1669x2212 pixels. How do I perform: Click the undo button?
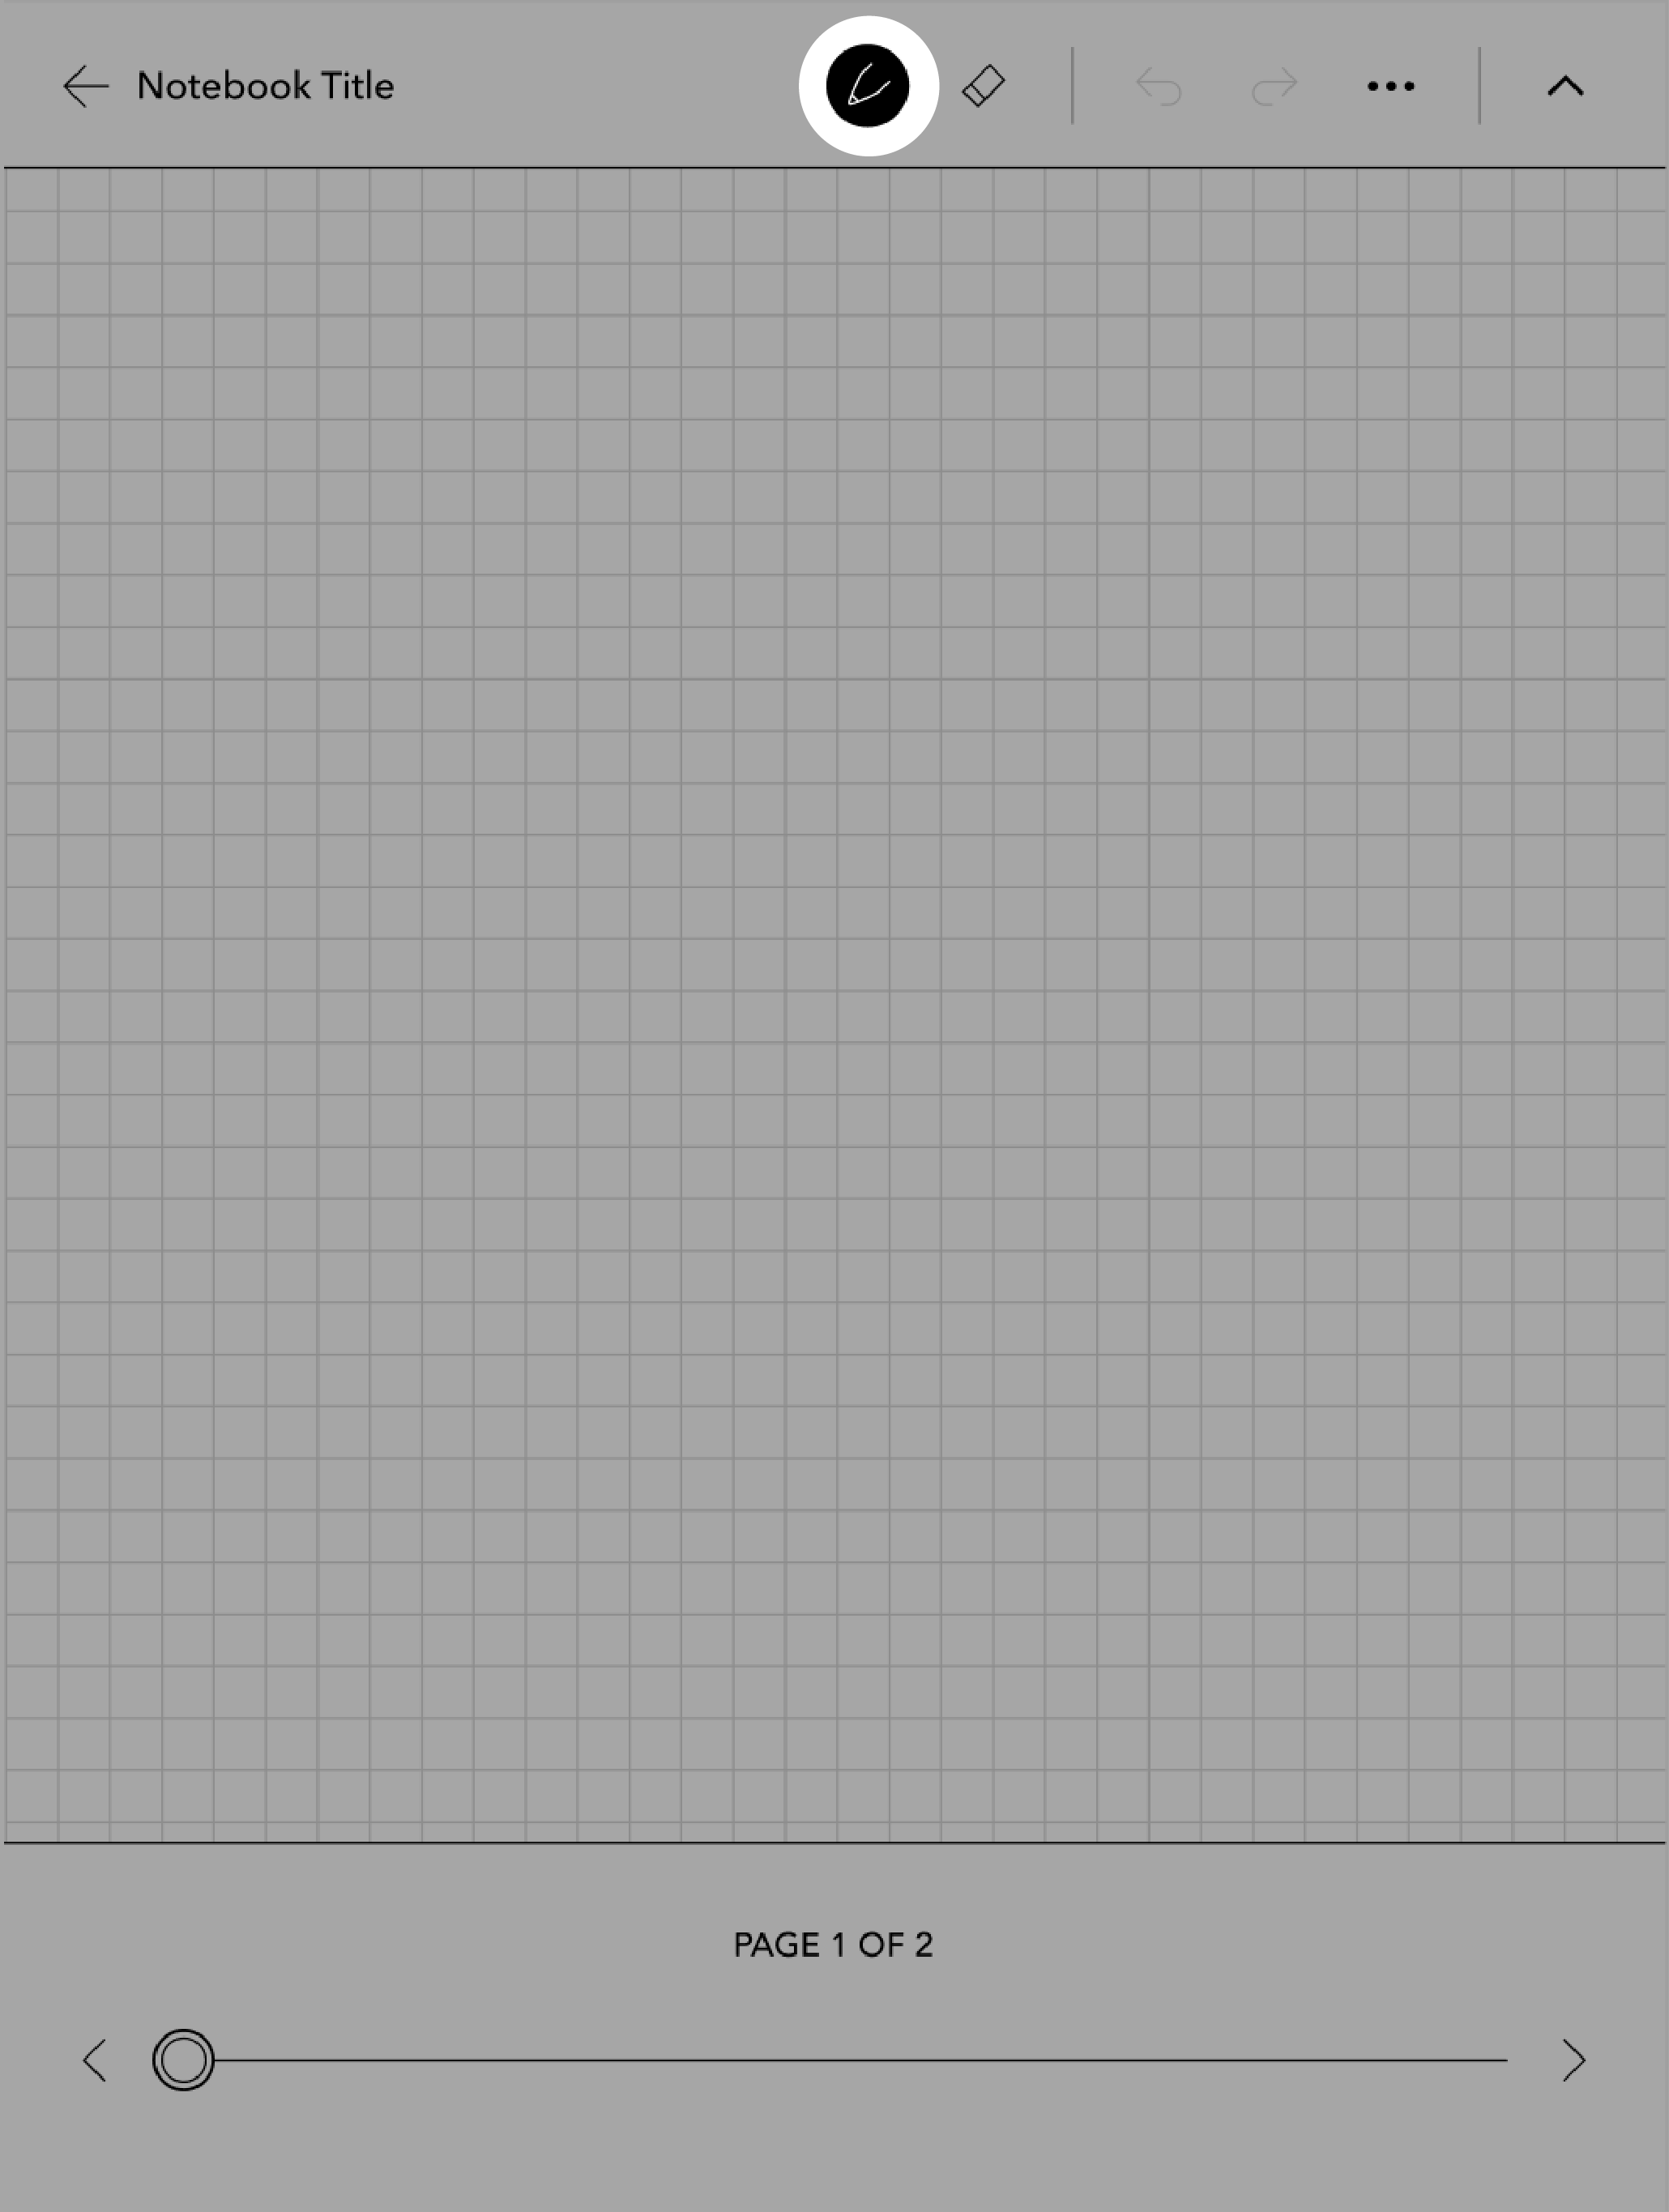(x=1159, y=86)
